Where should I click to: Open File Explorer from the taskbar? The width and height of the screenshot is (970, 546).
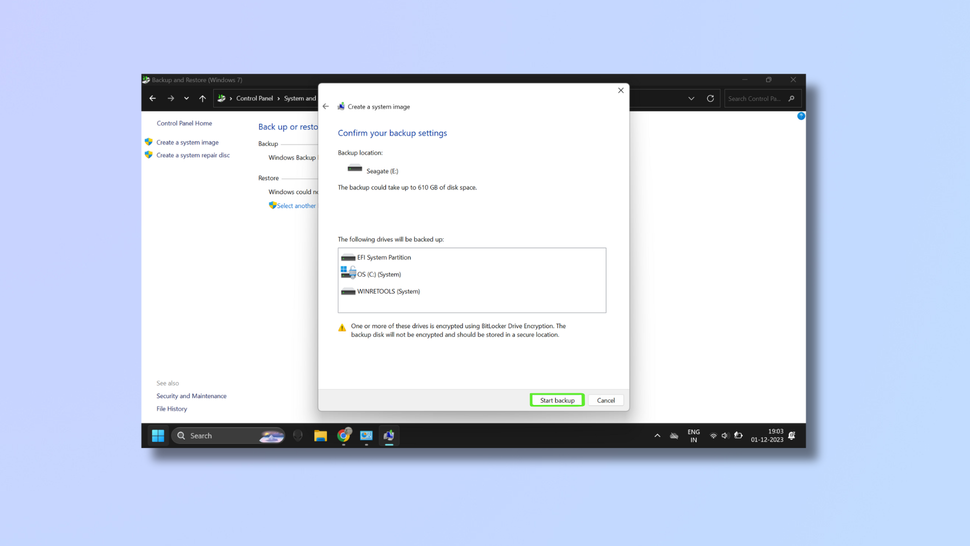coord(320,435)
